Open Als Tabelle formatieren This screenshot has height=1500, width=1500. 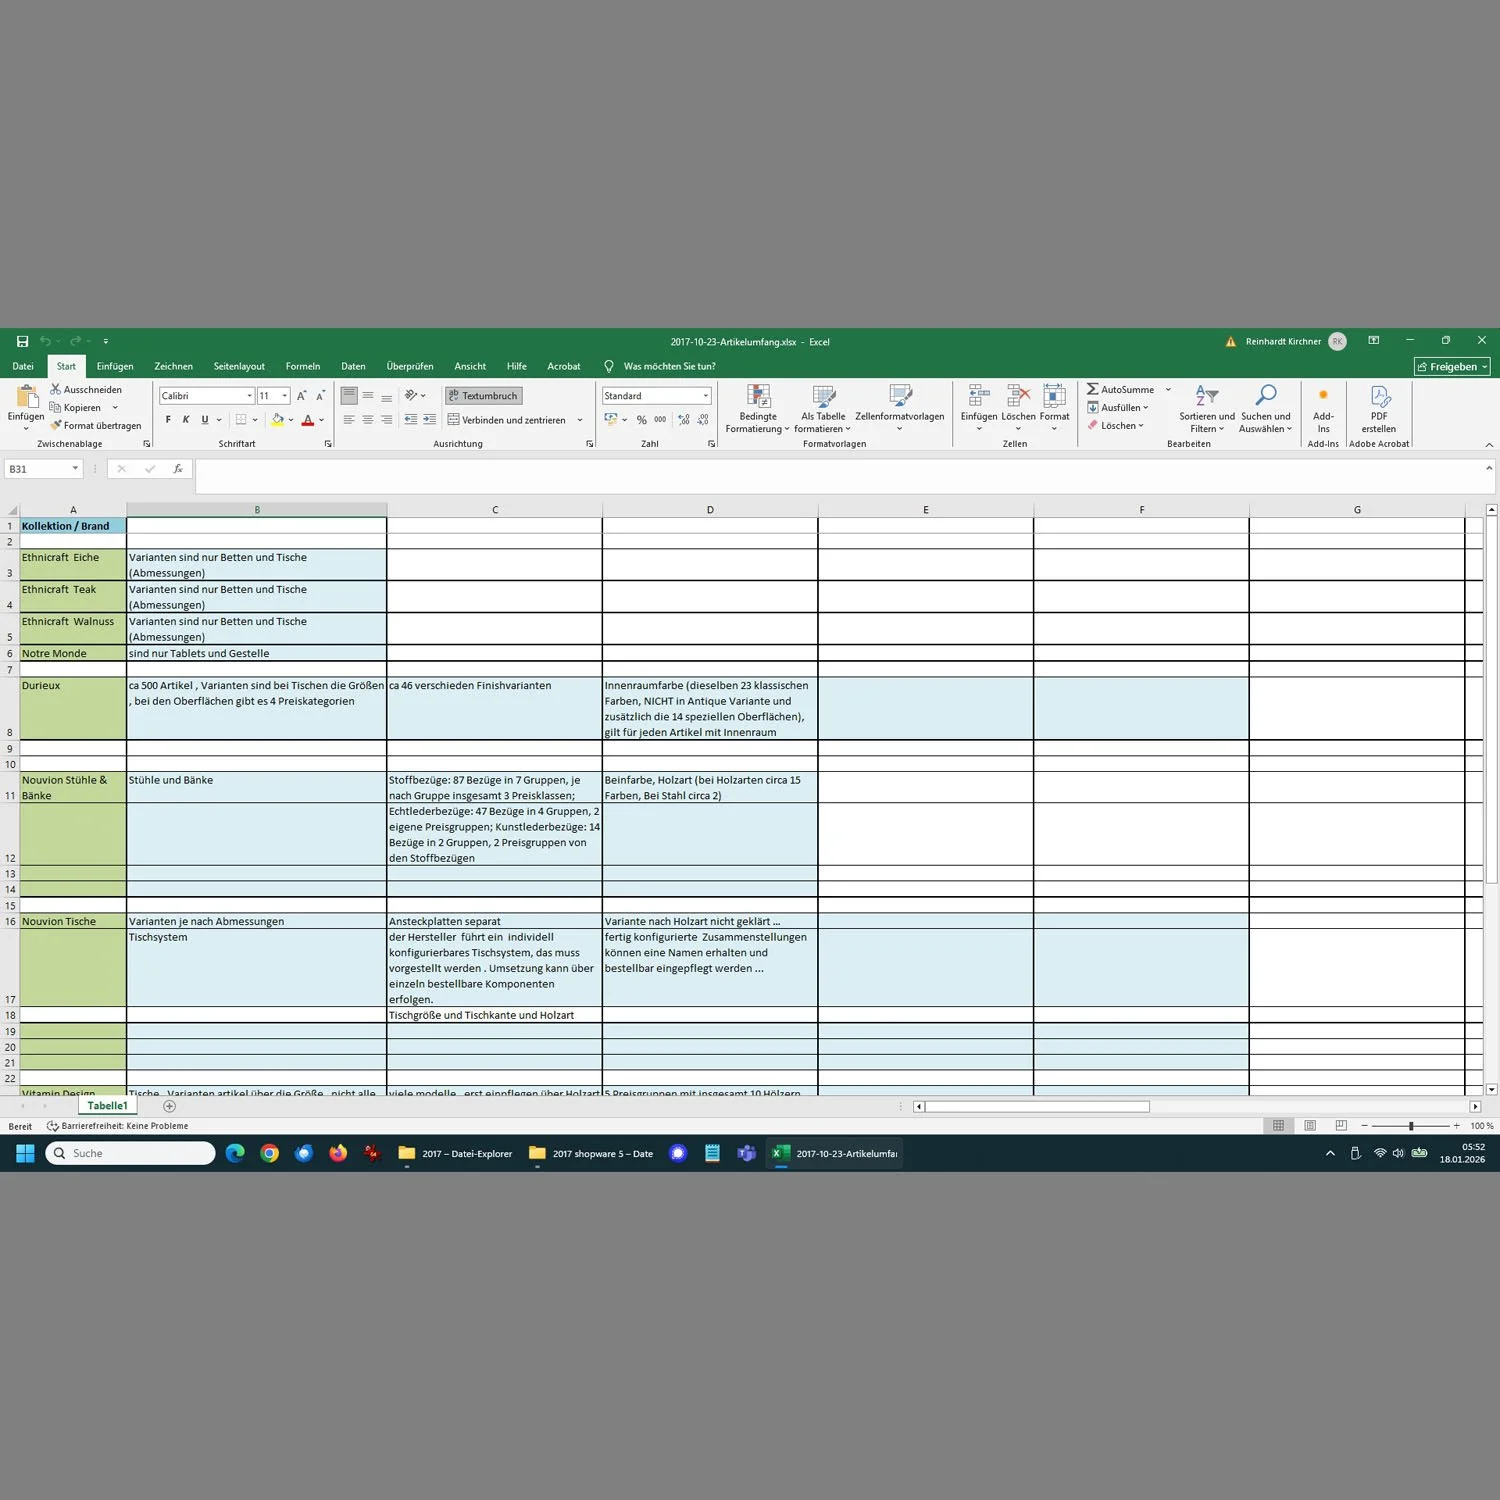pyautogui.click(x=822, y=409)
